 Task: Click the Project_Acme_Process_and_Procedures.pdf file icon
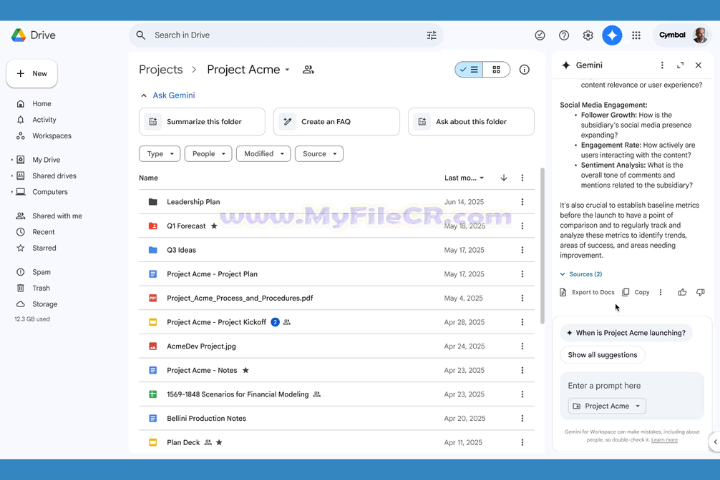click(153, 298)
